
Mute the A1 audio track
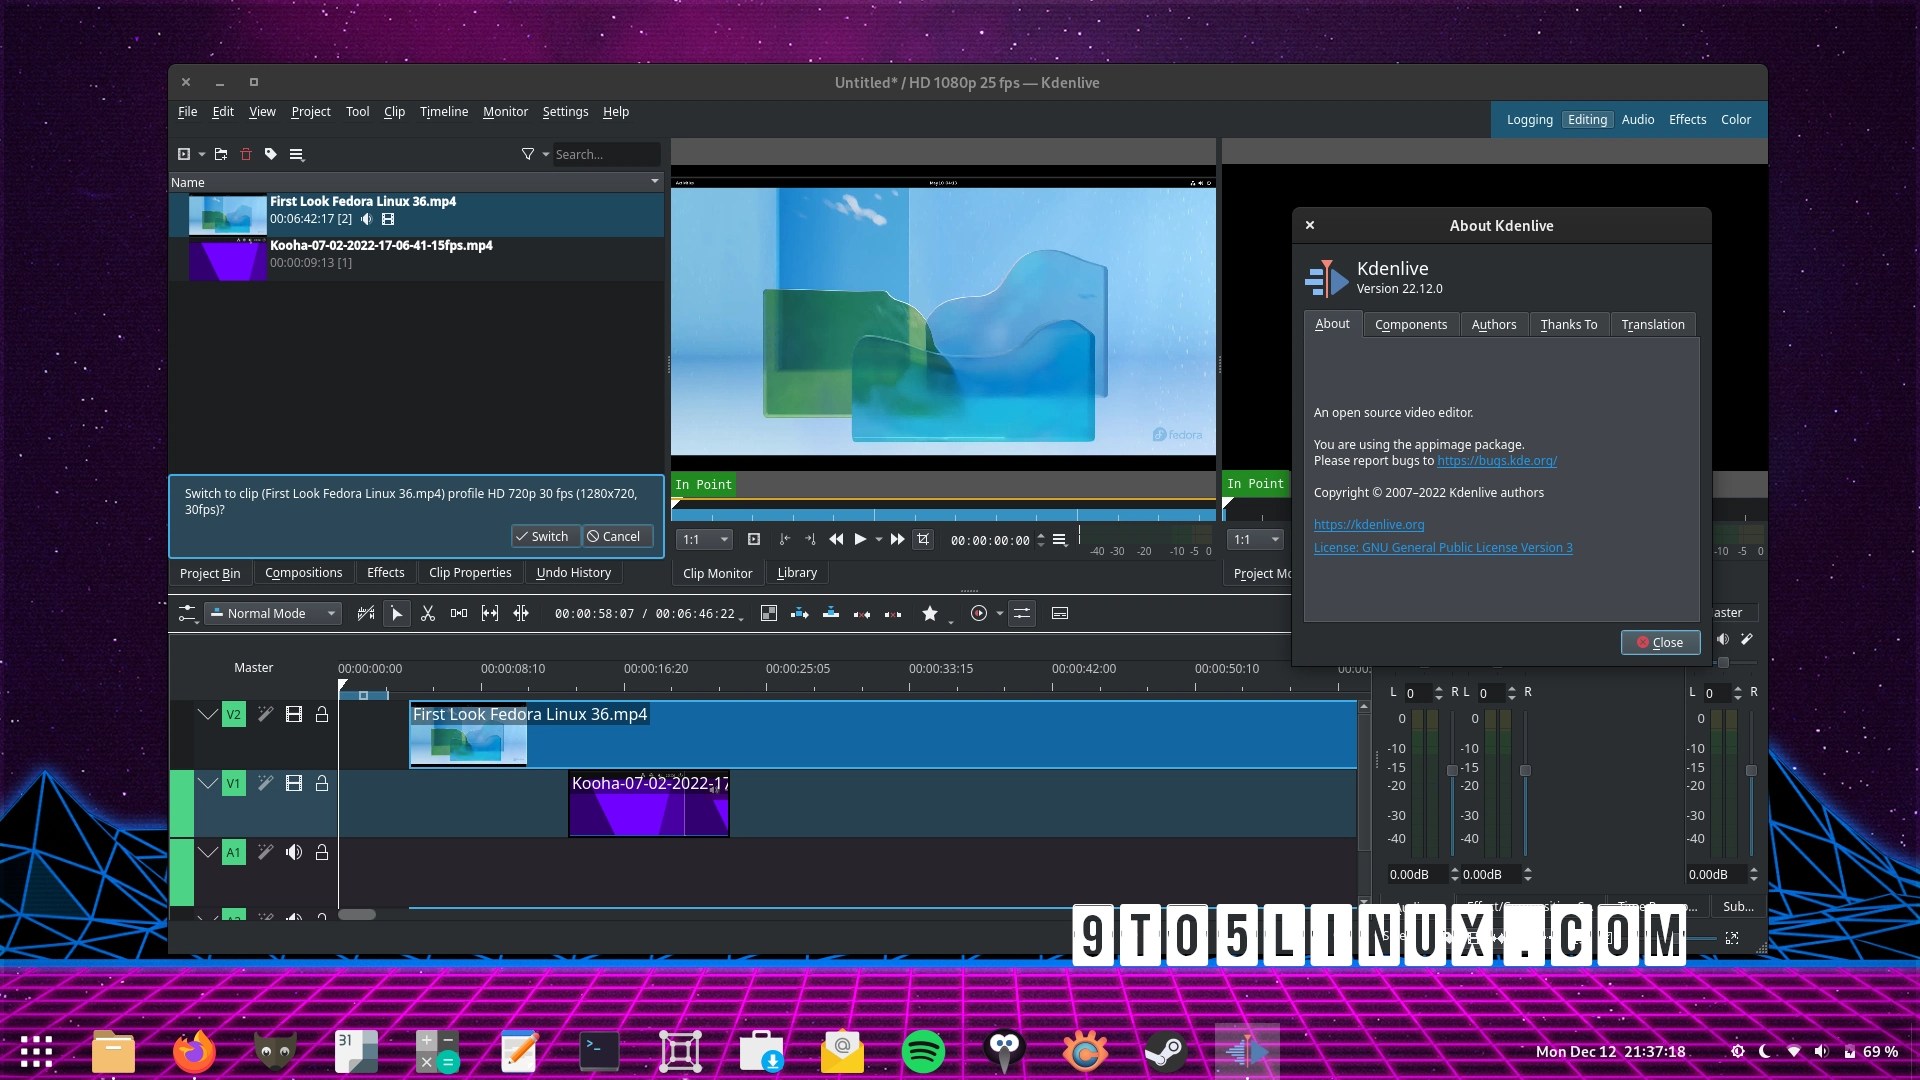pyautogui.click(x=294, y=852)
